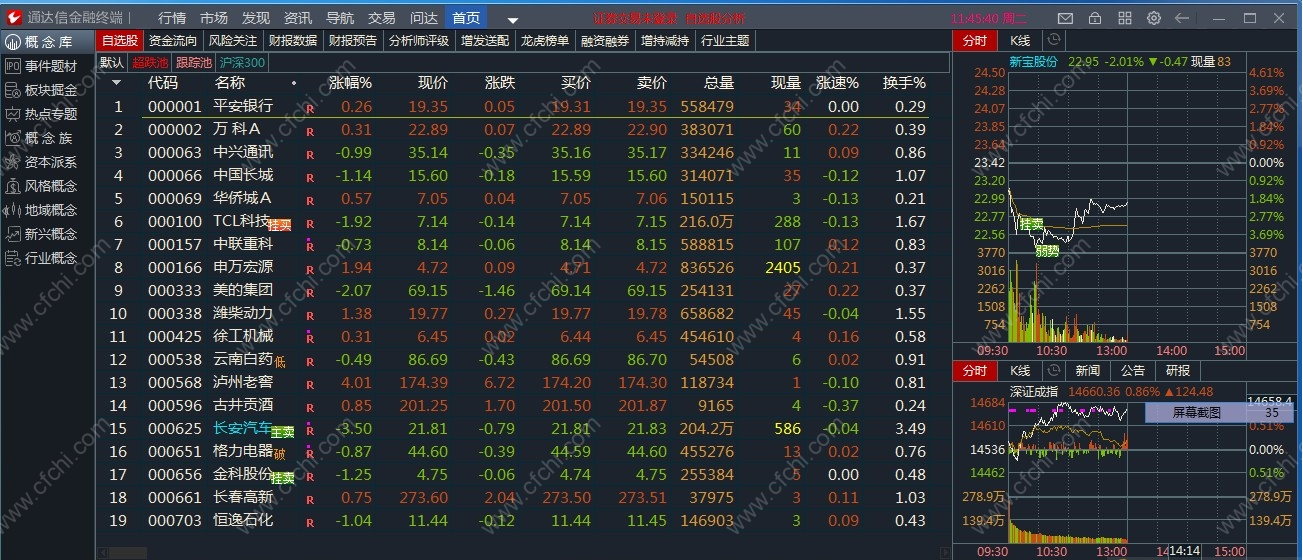1303x560 pixels.
Task: Click the IPO icon next to 事件题材
Action: tap(13, 66)
